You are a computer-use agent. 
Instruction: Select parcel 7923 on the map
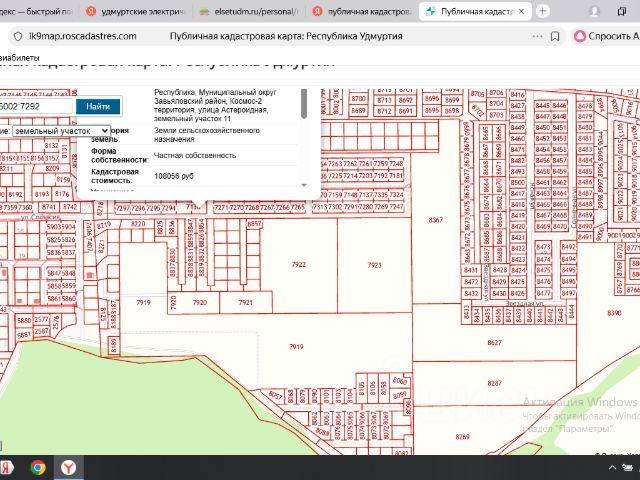(x=374, y=265)
